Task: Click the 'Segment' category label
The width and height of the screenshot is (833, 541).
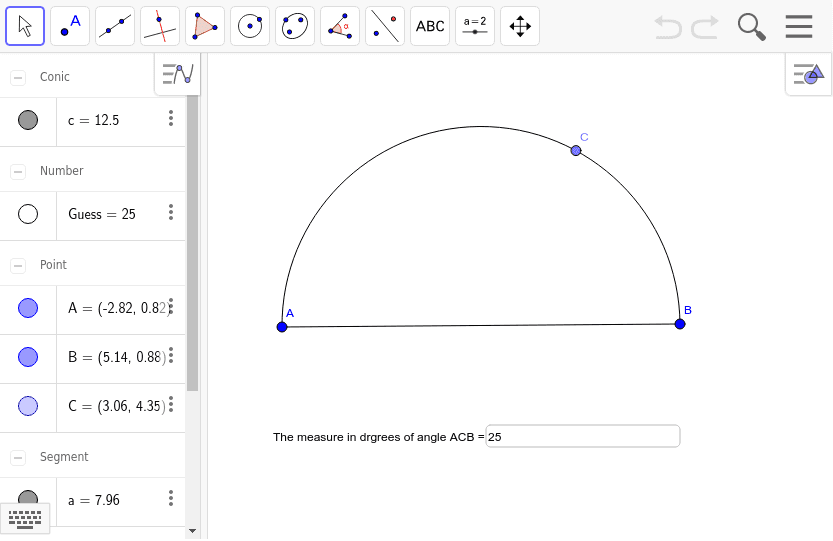Action: pos(64,457)
